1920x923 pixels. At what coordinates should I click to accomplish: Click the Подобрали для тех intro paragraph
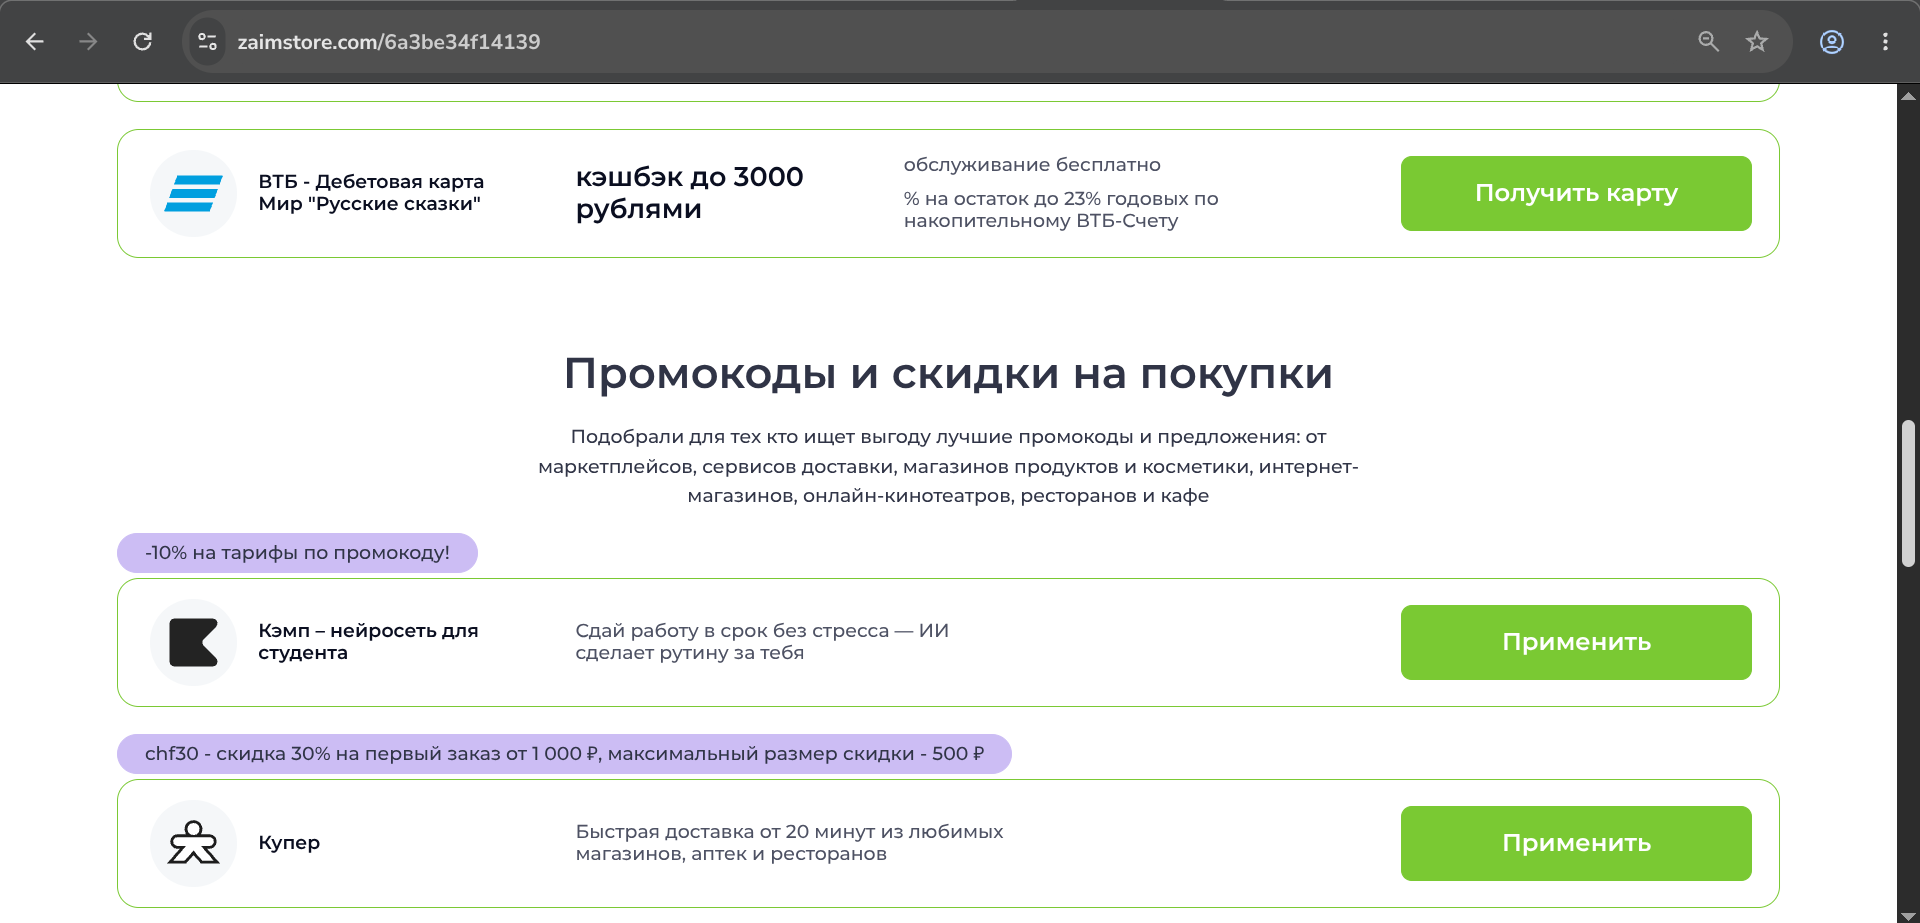(948, 466)
